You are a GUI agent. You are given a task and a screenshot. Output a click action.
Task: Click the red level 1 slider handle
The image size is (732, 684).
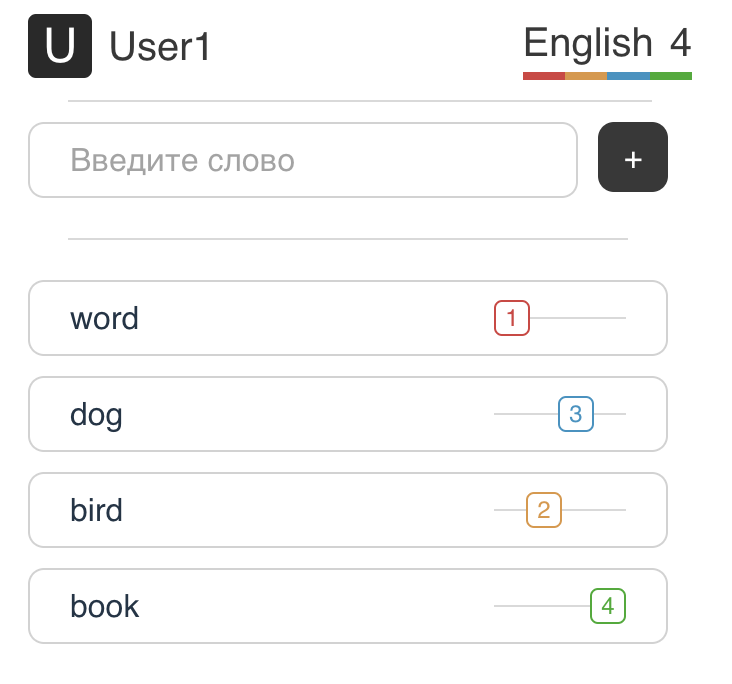point(511,318)
